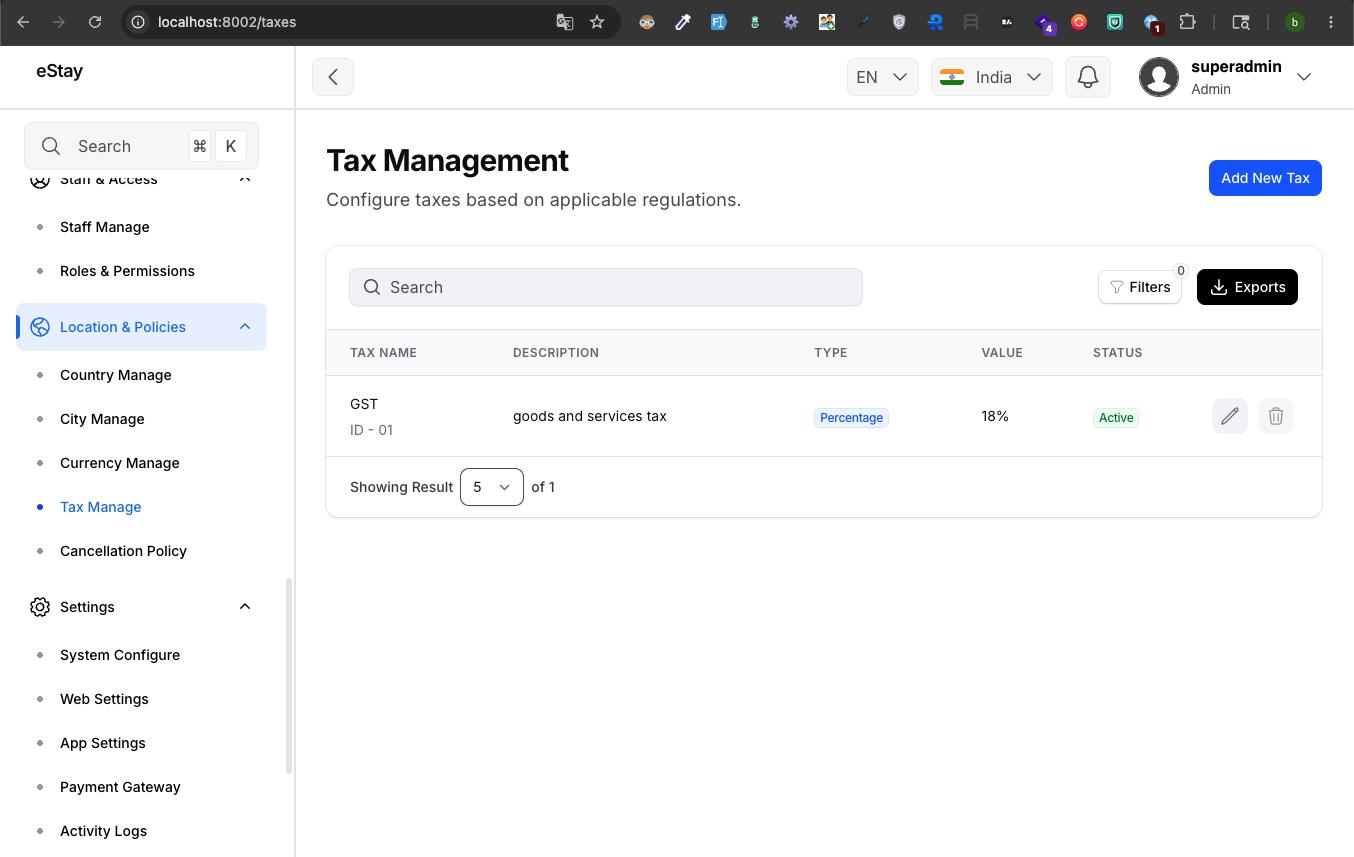Click the 18% value cell
Image resolution: width=1354 pixels, height=857 pixels.
pyautogui.click(x=995, y=416)
